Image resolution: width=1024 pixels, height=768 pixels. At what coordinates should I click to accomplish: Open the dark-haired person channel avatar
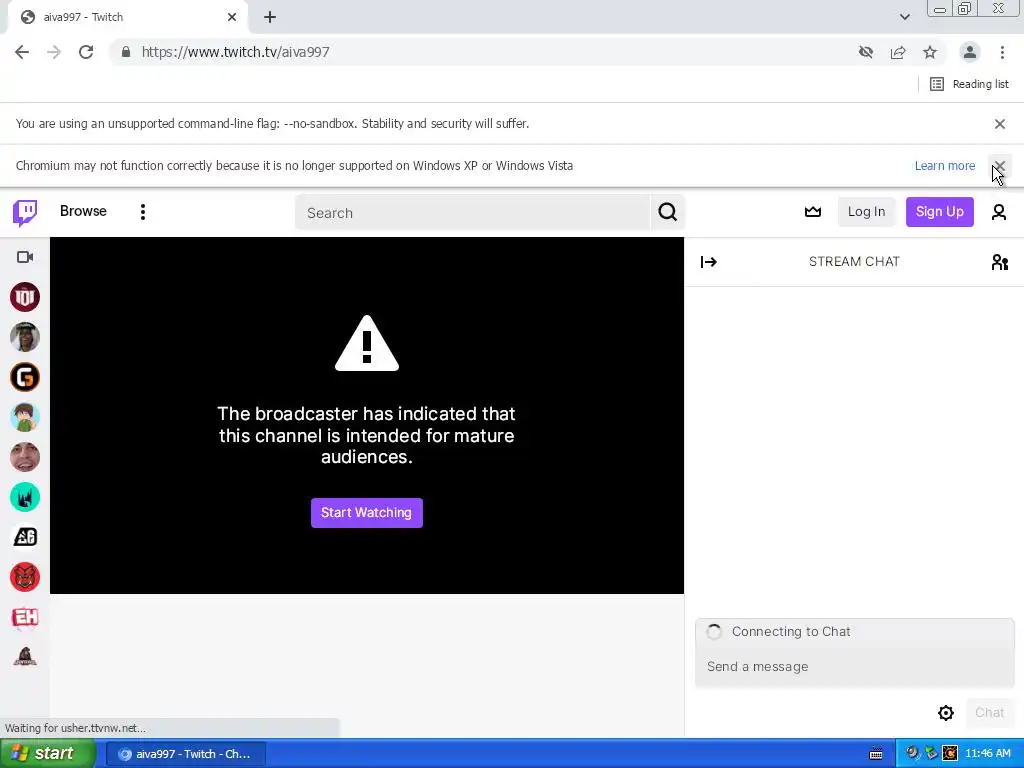coord(25,337)
